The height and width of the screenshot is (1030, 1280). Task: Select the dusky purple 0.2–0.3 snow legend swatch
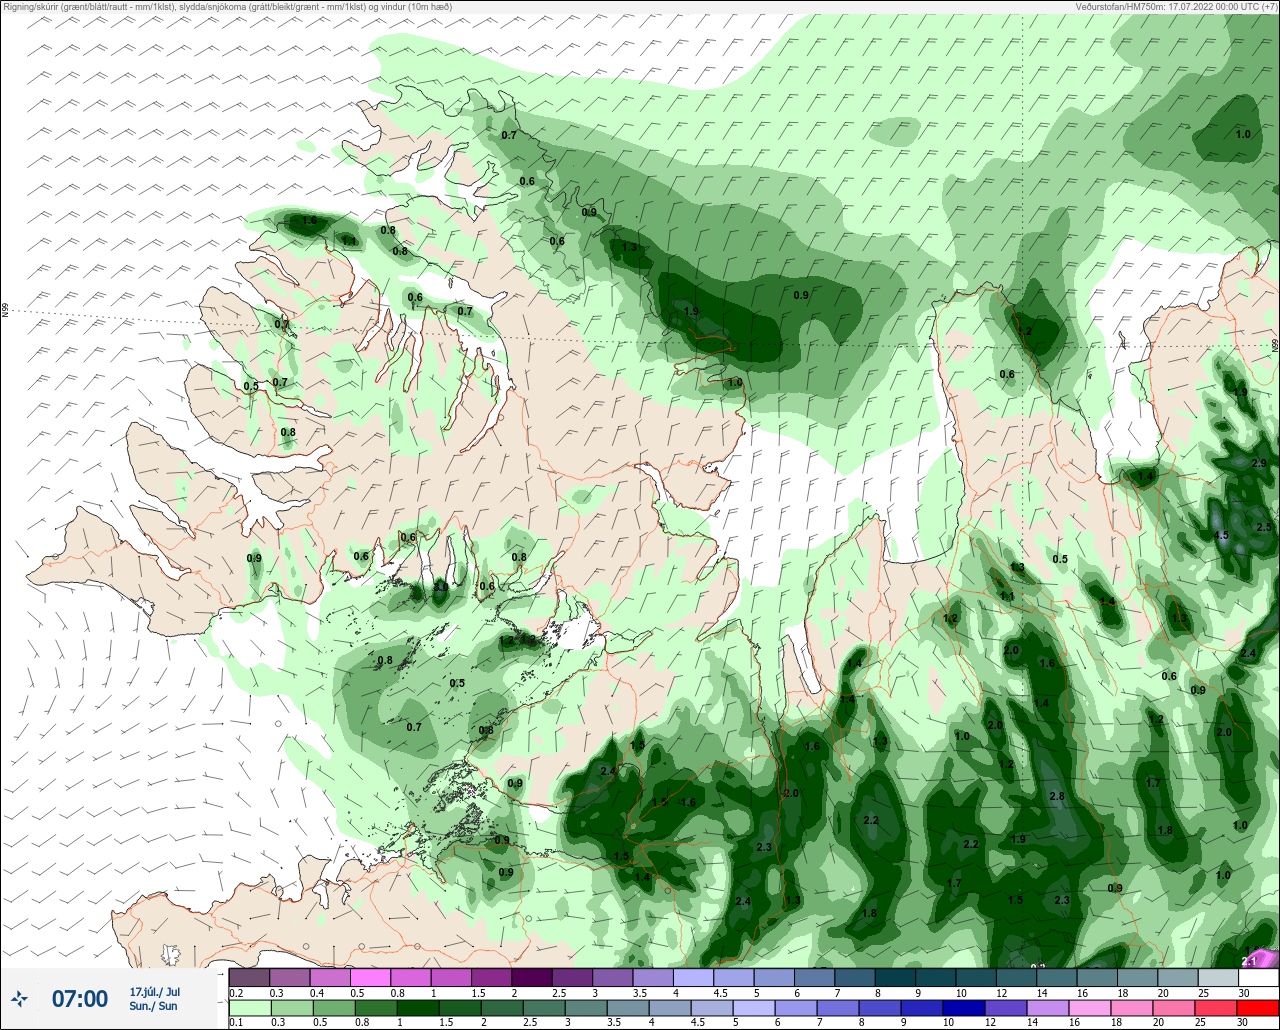pos(249,977)
